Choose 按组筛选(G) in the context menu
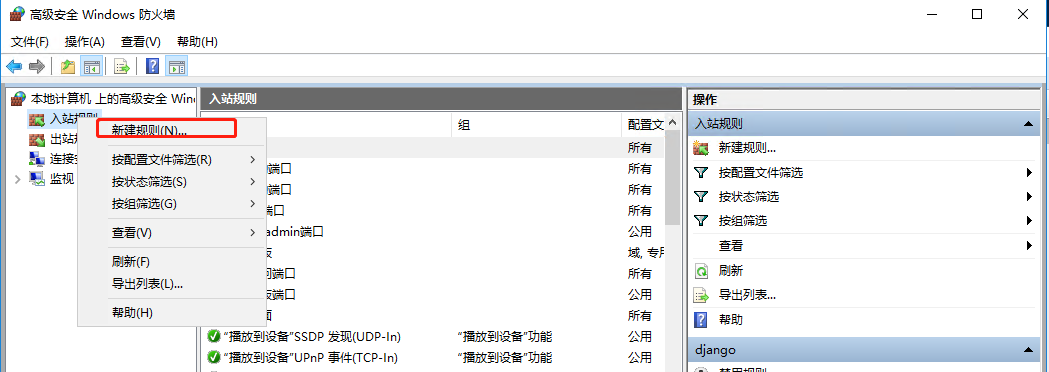This screenshot has height=372, width=1049. [x=172, y=203]
